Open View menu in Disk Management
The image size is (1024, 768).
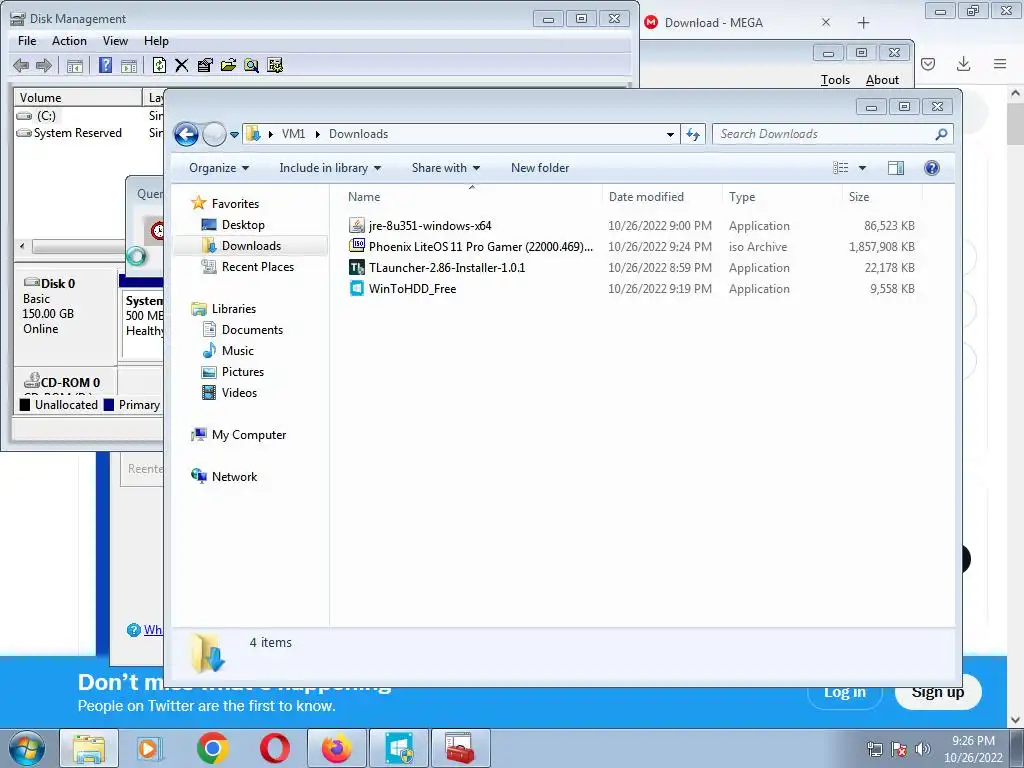point(115,40)
